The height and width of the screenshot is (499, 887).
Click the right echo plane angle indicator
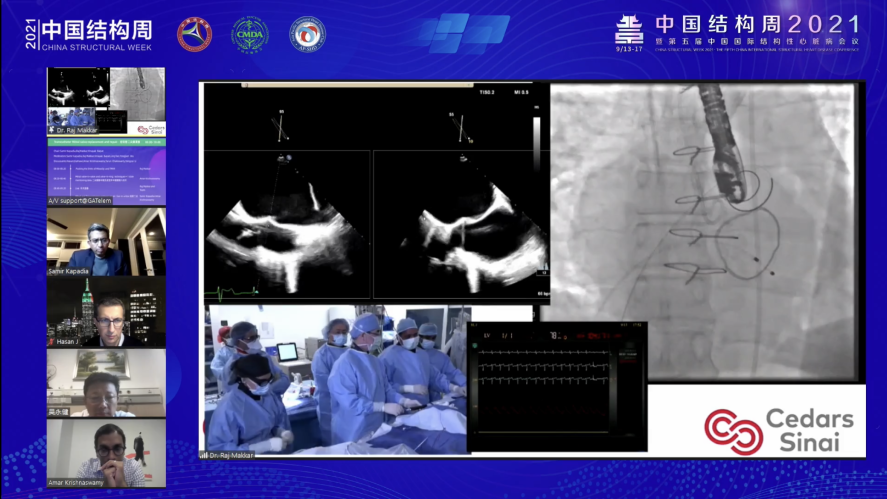tap(462, 128)
